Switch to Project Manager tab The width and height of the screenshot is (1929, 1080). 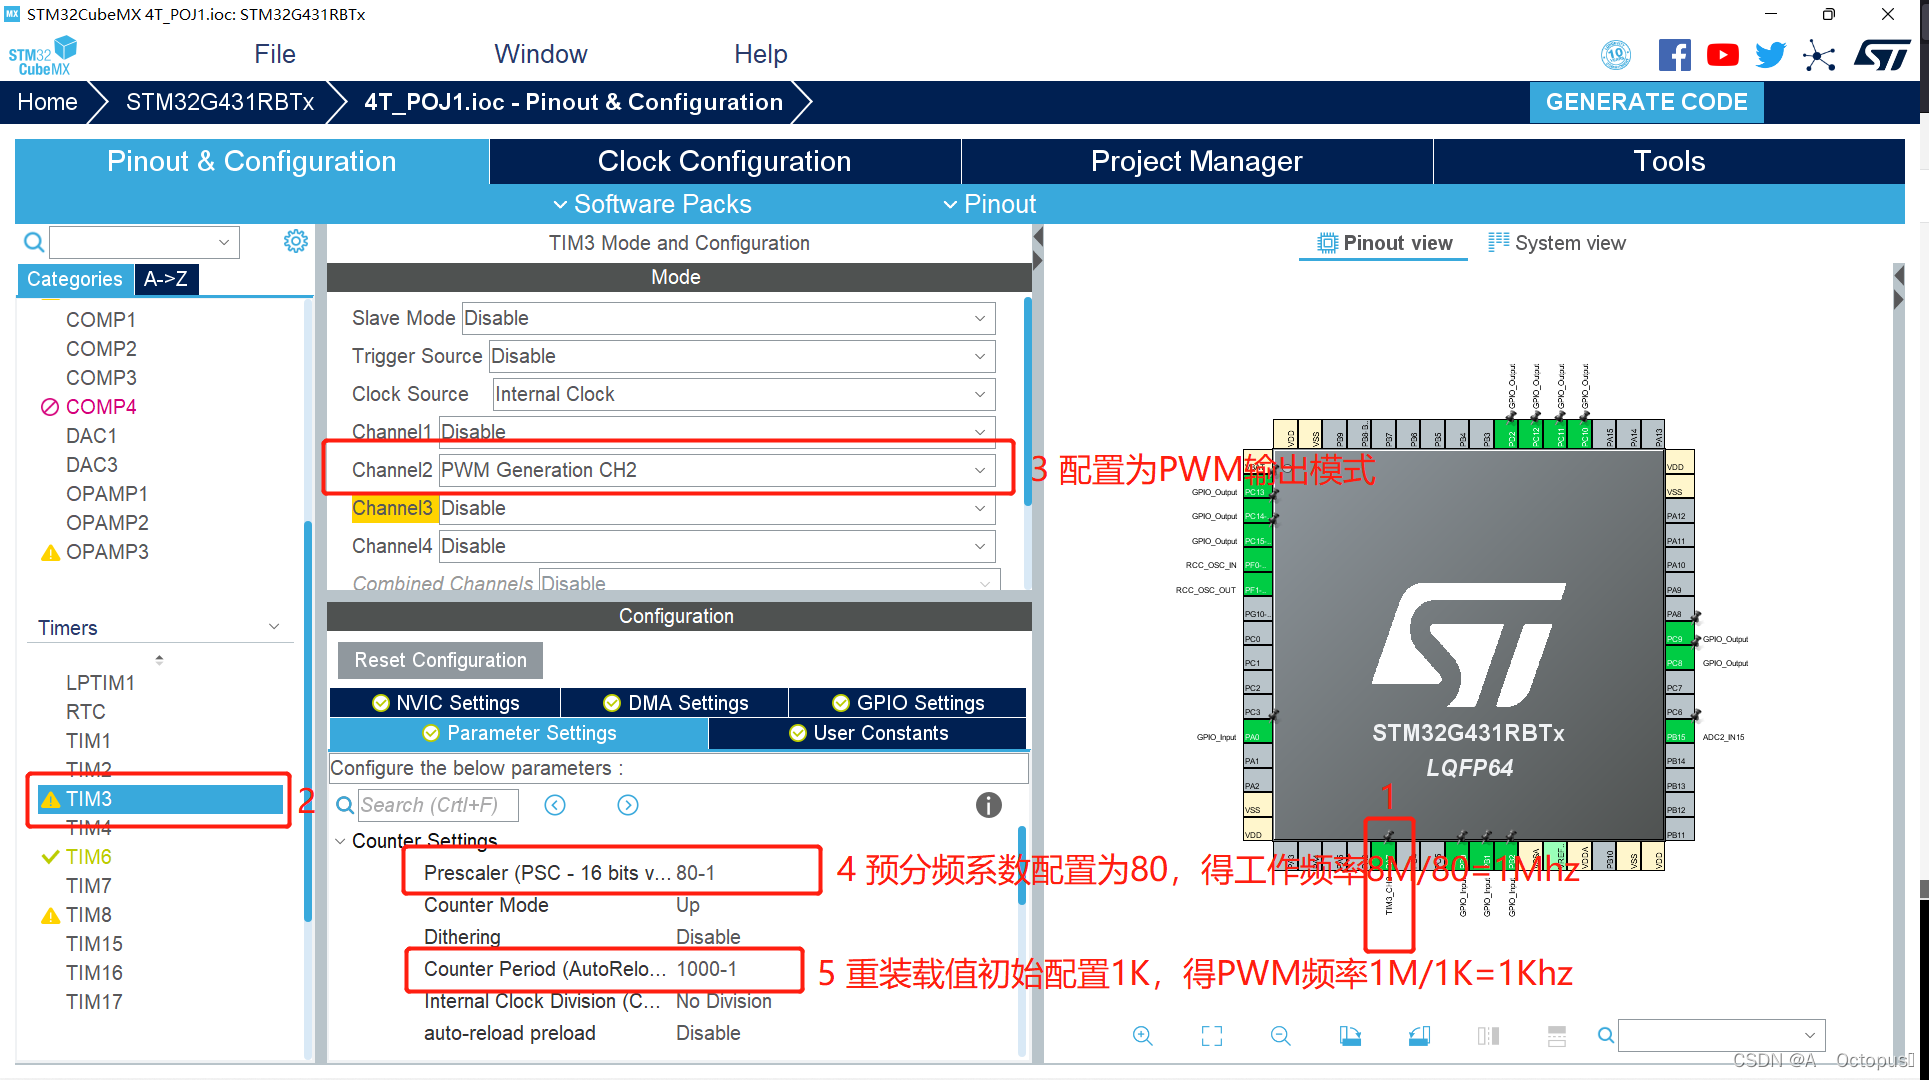point(1196,161)
